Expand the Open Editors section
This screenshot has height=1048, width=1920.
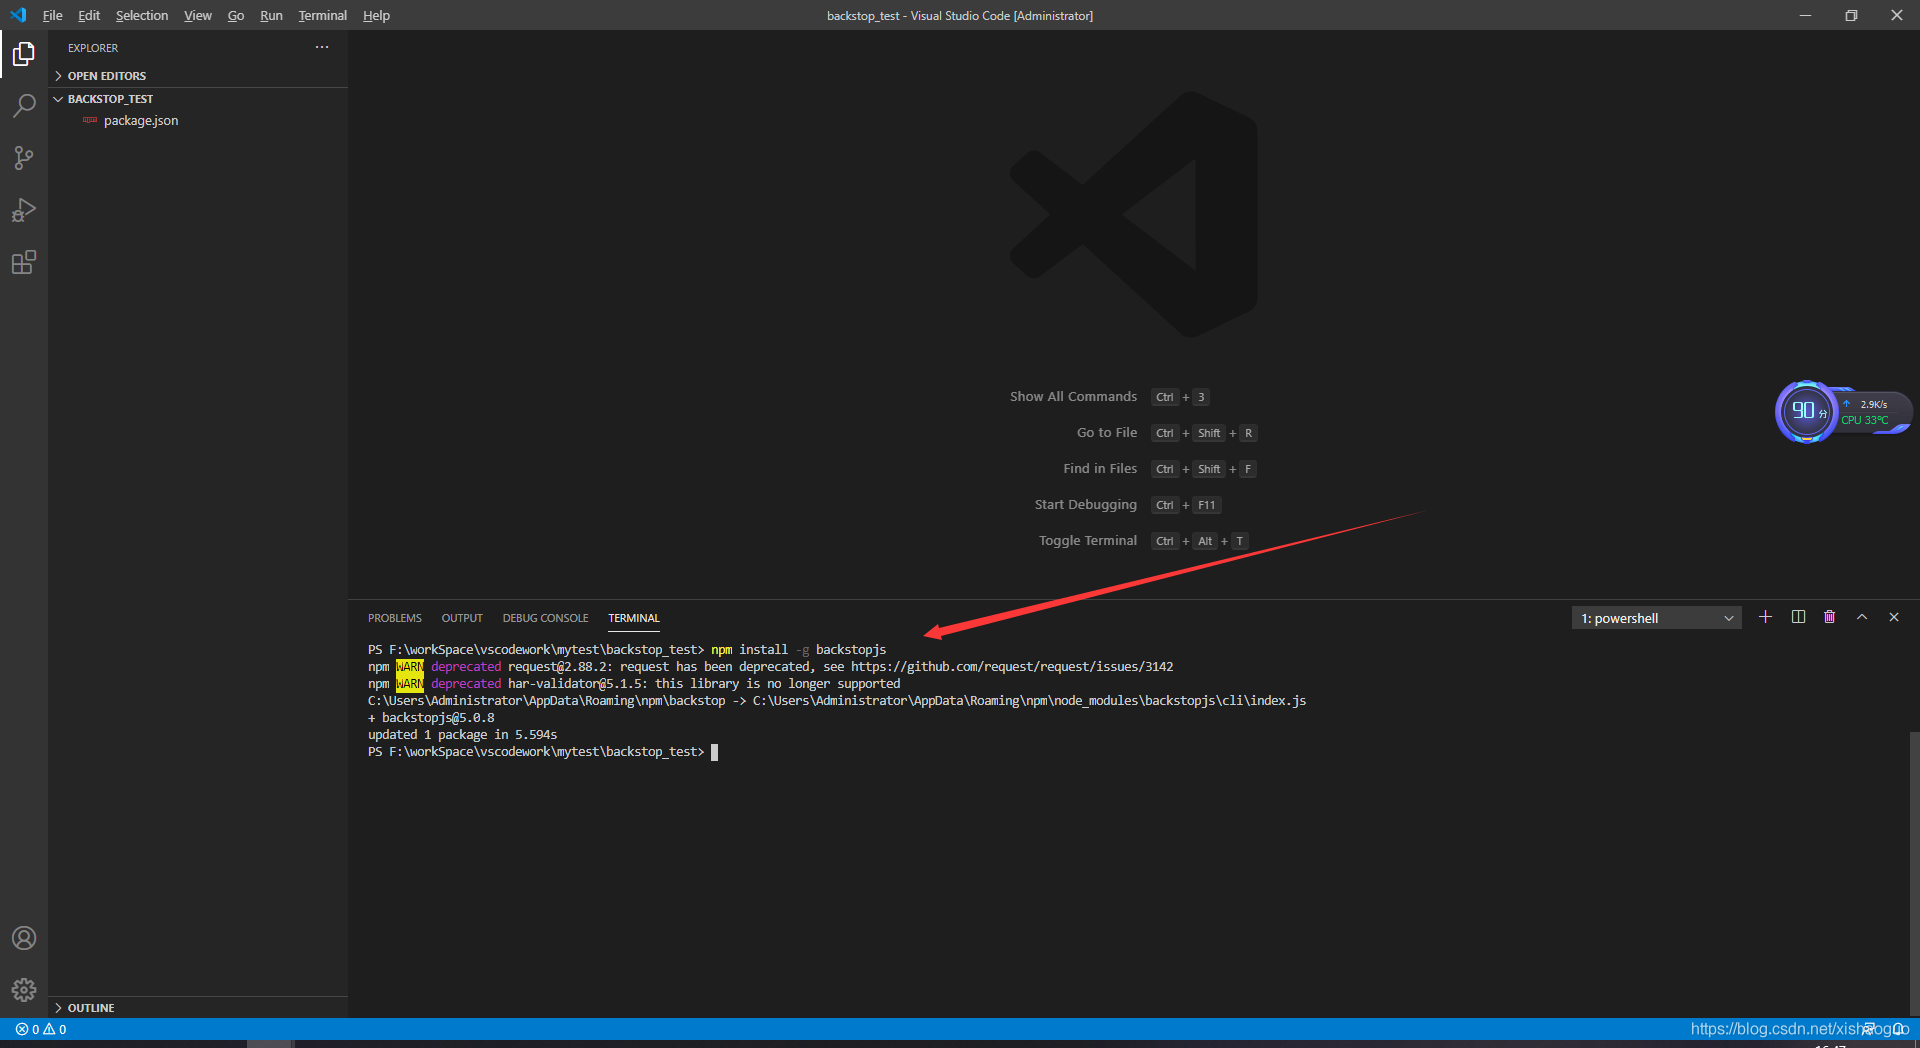198,76
